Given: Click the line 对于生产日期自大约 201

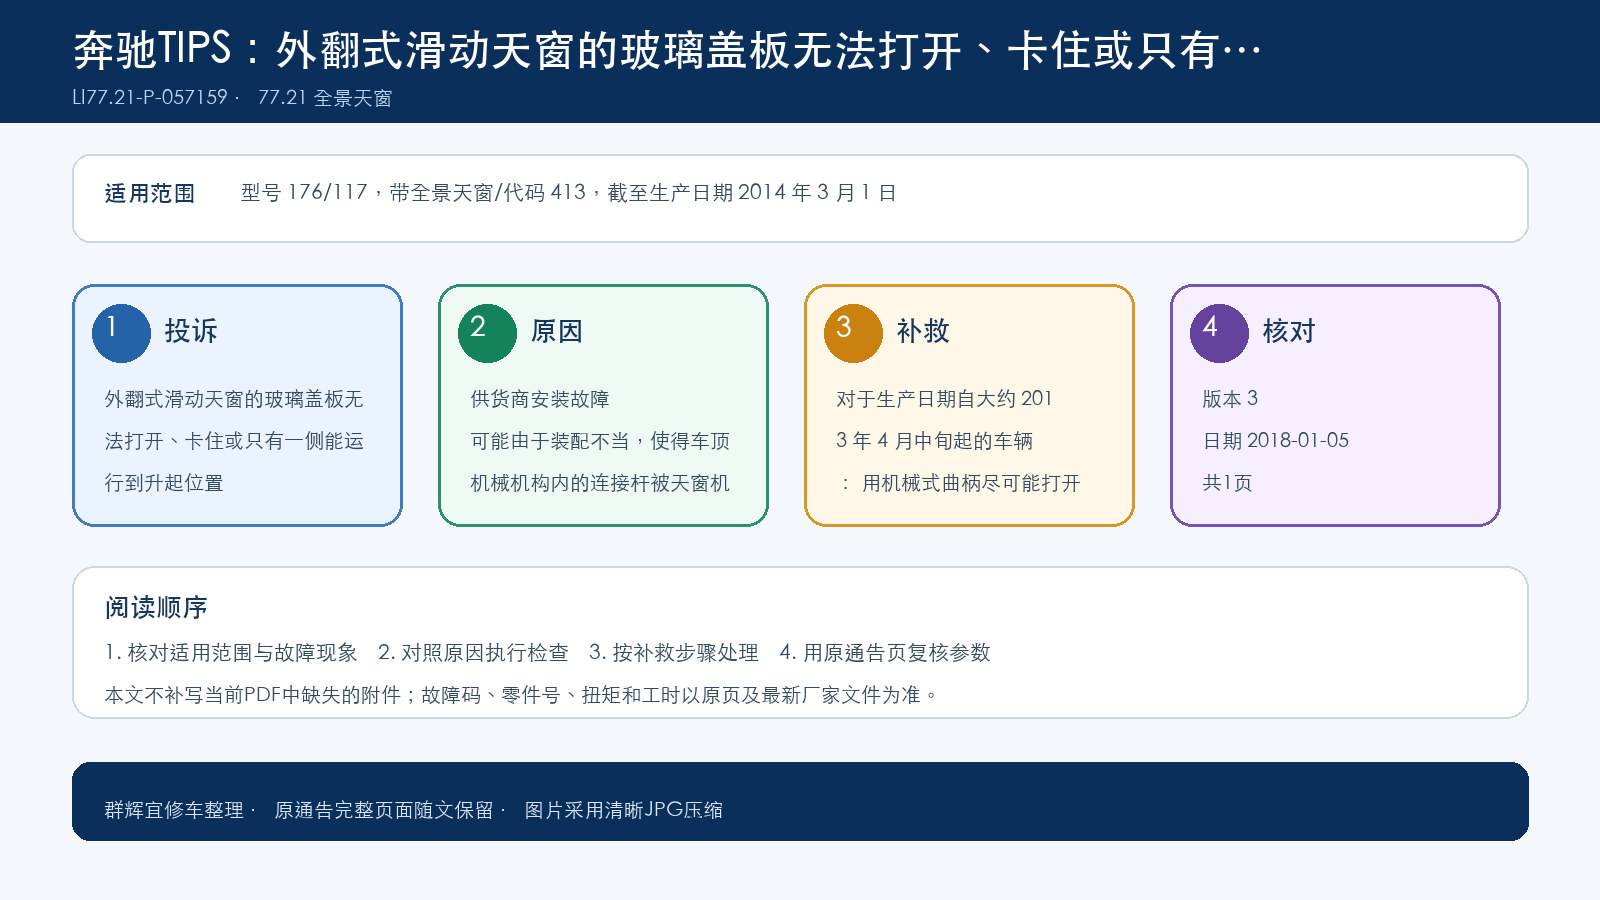Looking at the screenshot, I should [945, 399].
